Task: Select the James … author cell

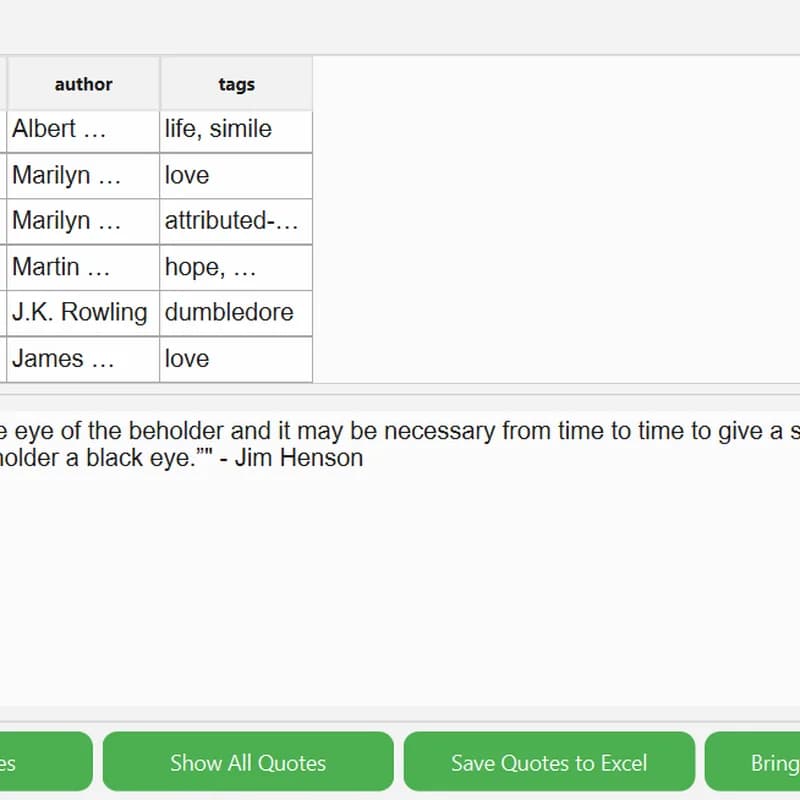Action: [83, 359]
